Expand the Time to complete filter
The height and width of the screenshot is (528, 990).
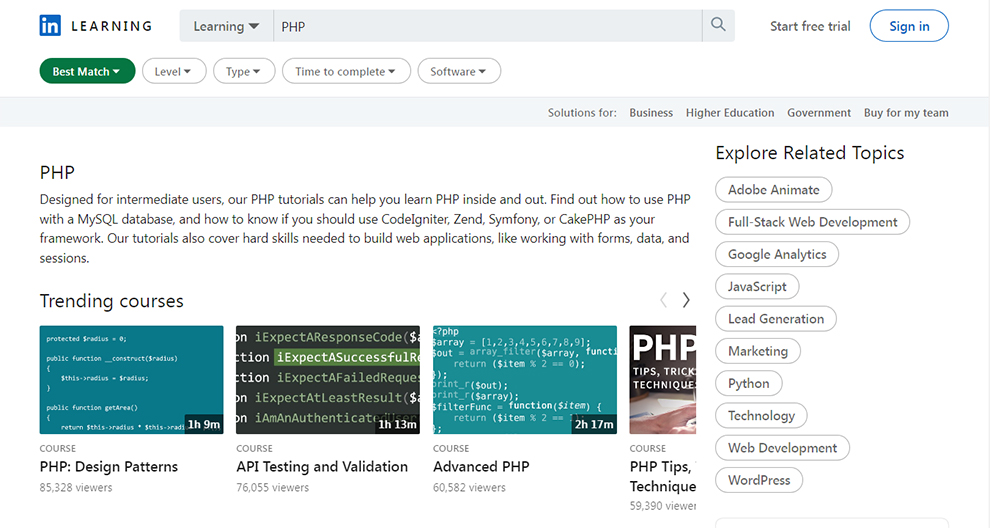pos(346,71)
